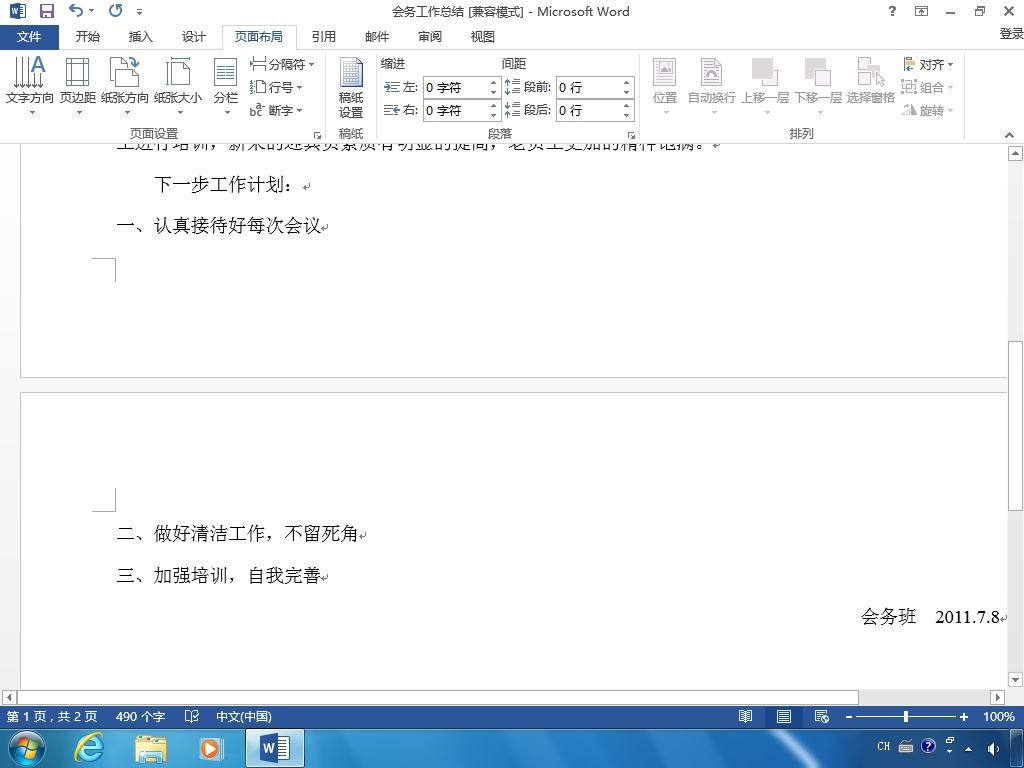Open Page Setup (页面设置) dialog launcher
The height and width of the screenshot is (768, 1024).
pos(317,135)
